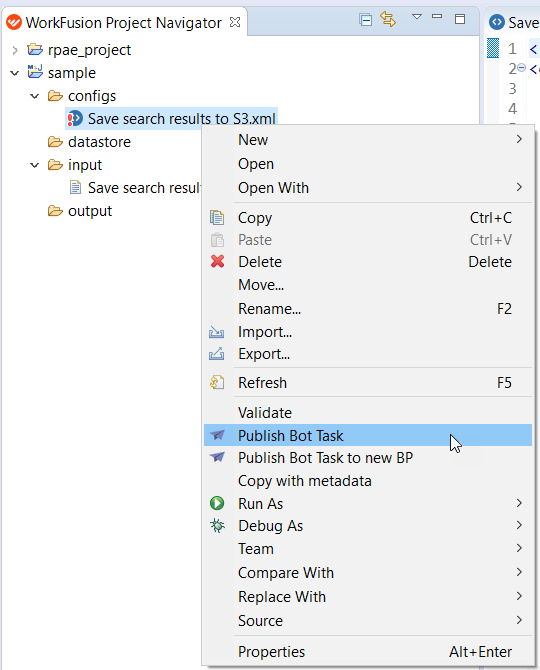The height and width of the screenshot is (670, 540).
Task: Select the rpae_project folder icon
Action: coord(35,50)
